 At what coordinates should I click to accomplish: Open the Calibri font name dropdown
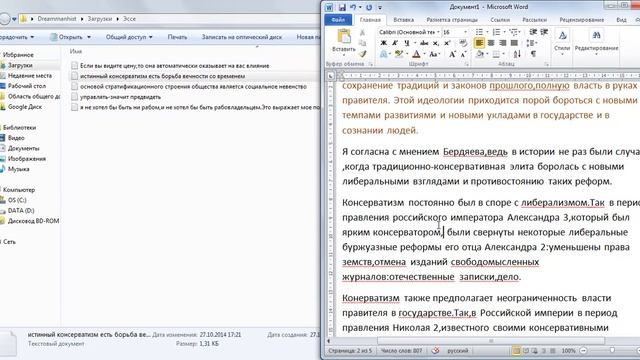pyautogui.click(x=438, y=32)
